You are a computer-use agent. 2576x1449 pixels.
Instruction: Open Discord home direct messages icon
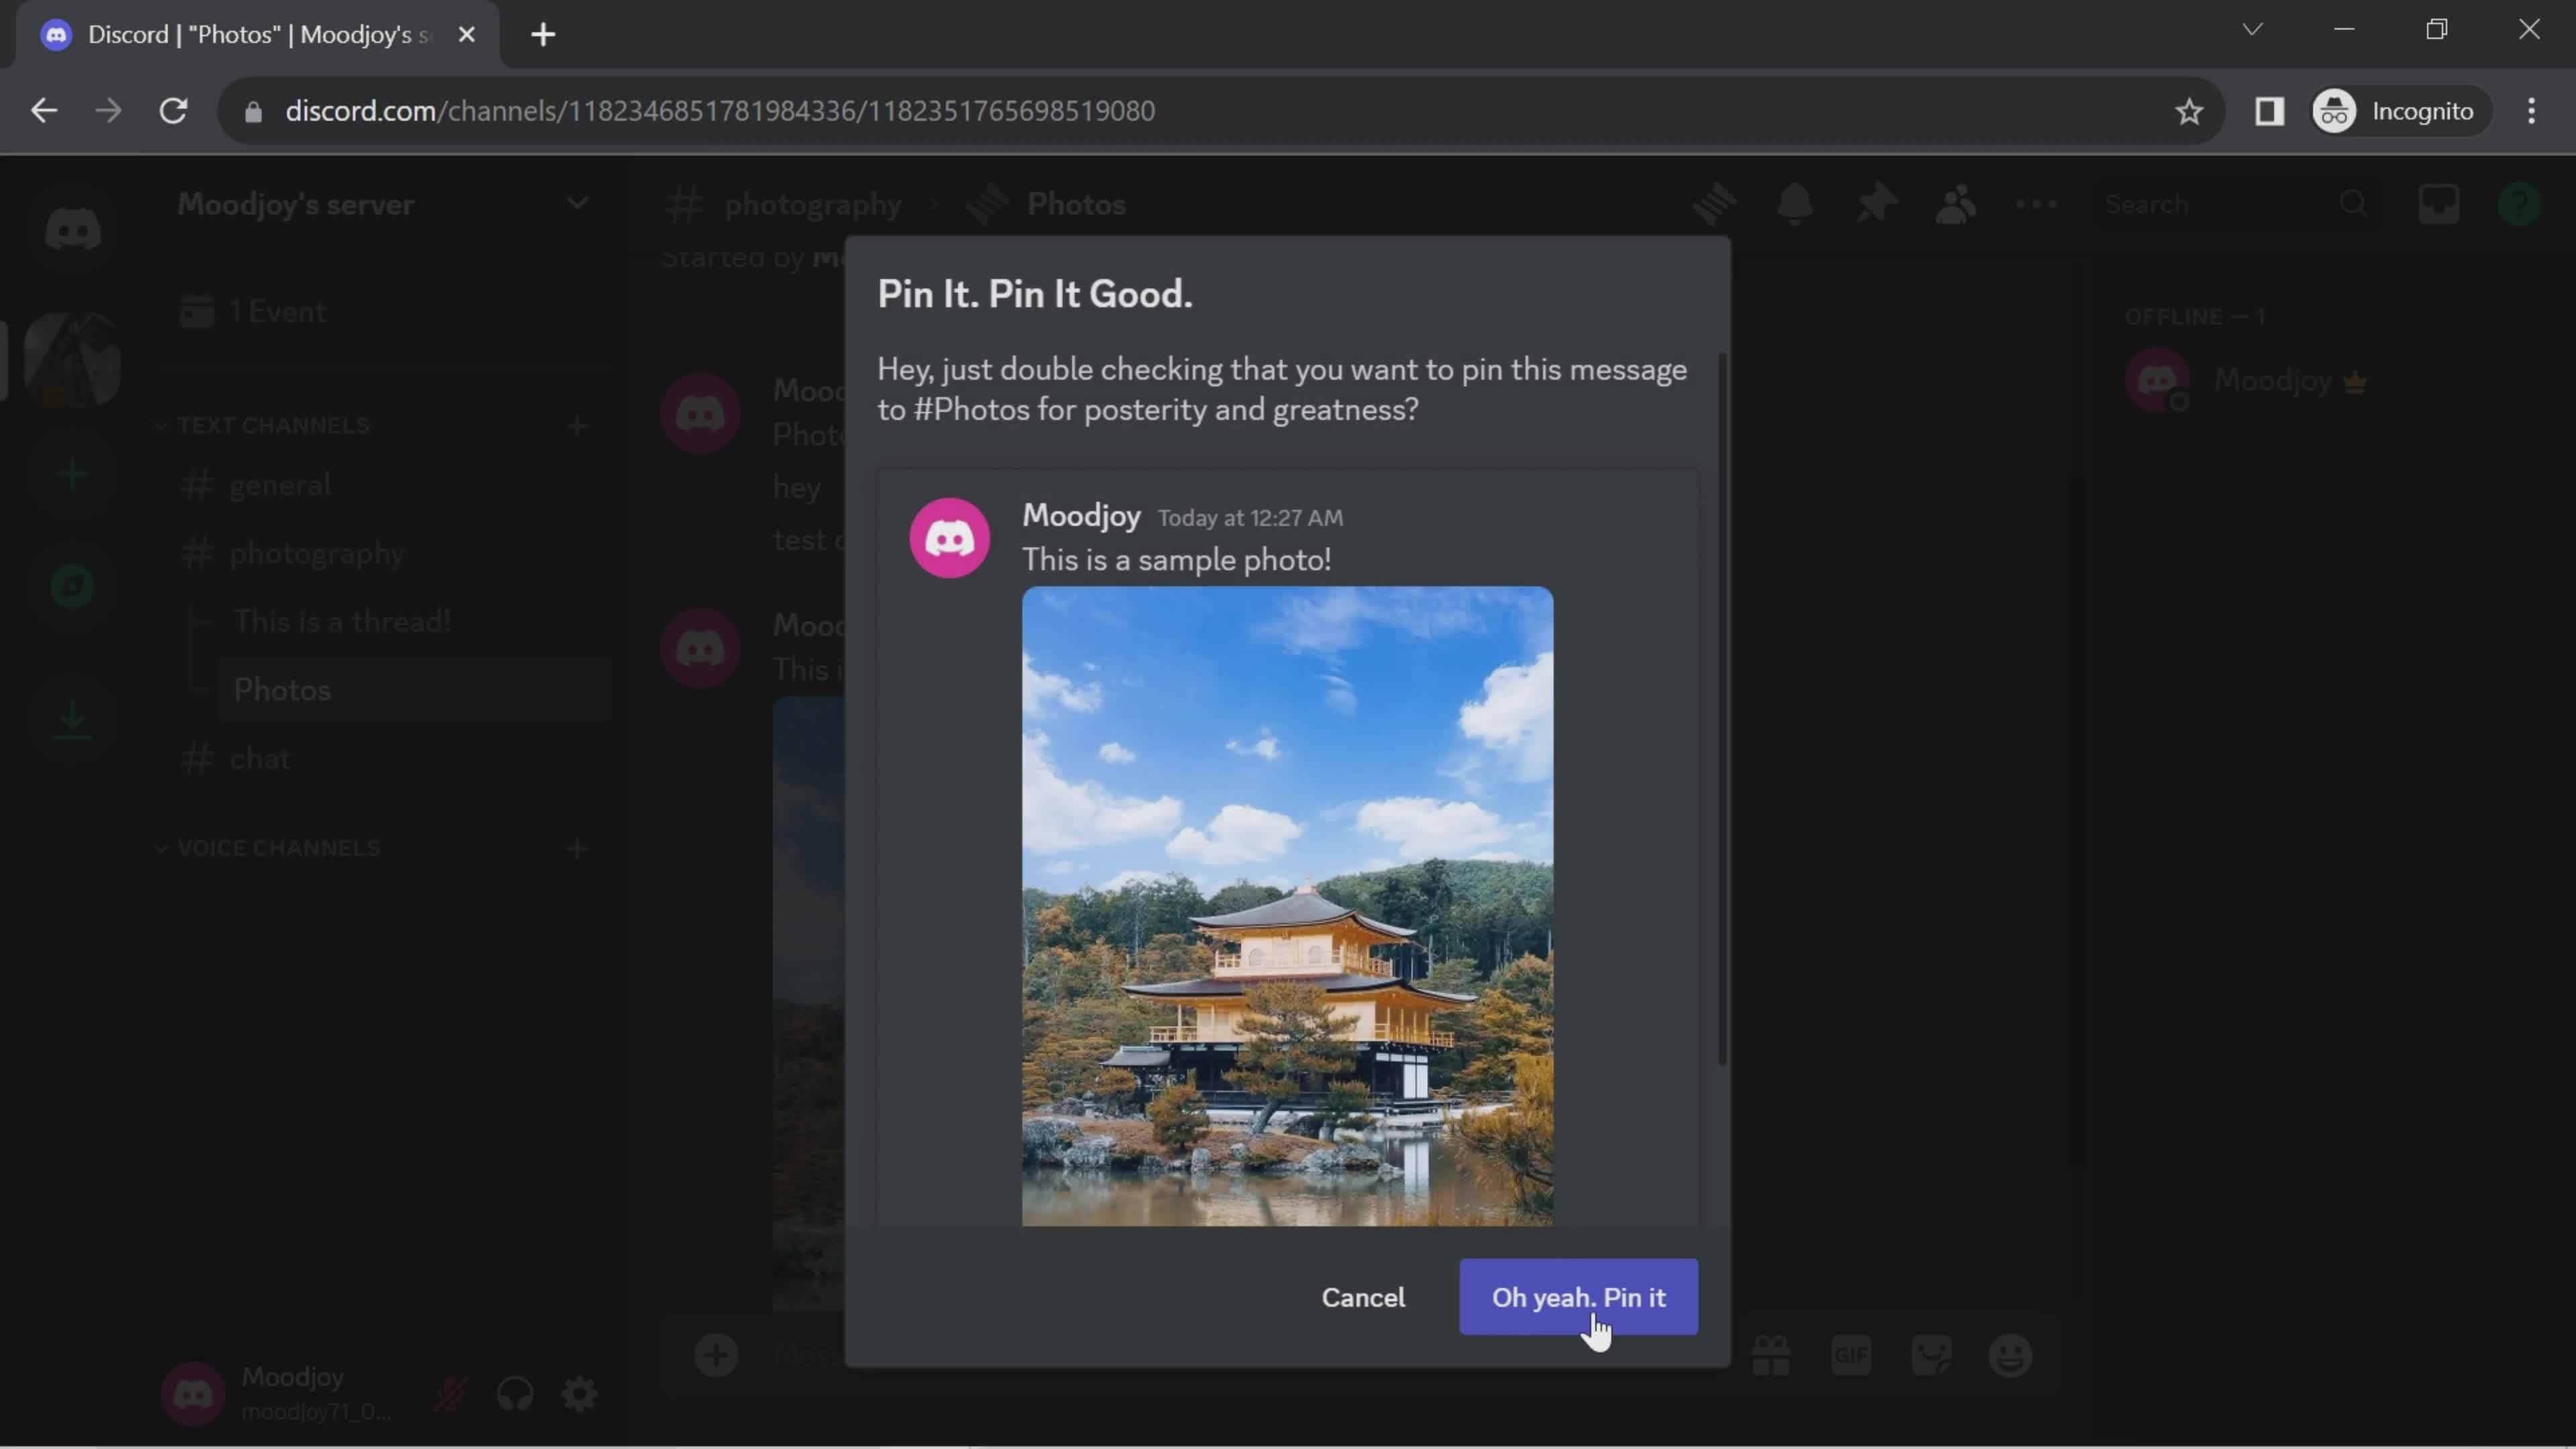point(73,230)
